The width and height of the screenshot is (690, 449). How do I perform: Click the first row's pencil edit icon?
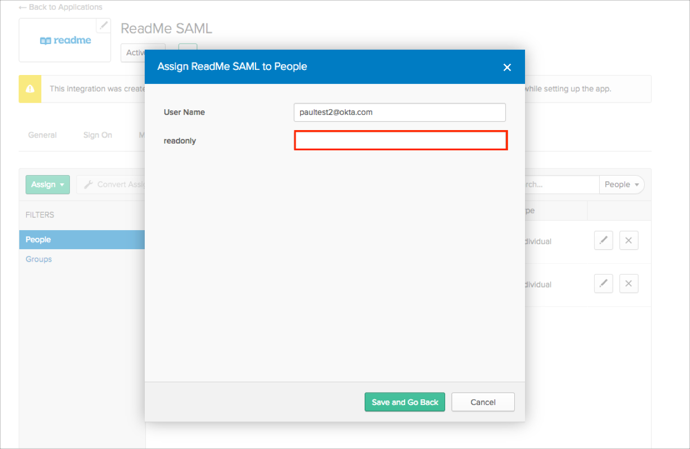tap(603, 240)
